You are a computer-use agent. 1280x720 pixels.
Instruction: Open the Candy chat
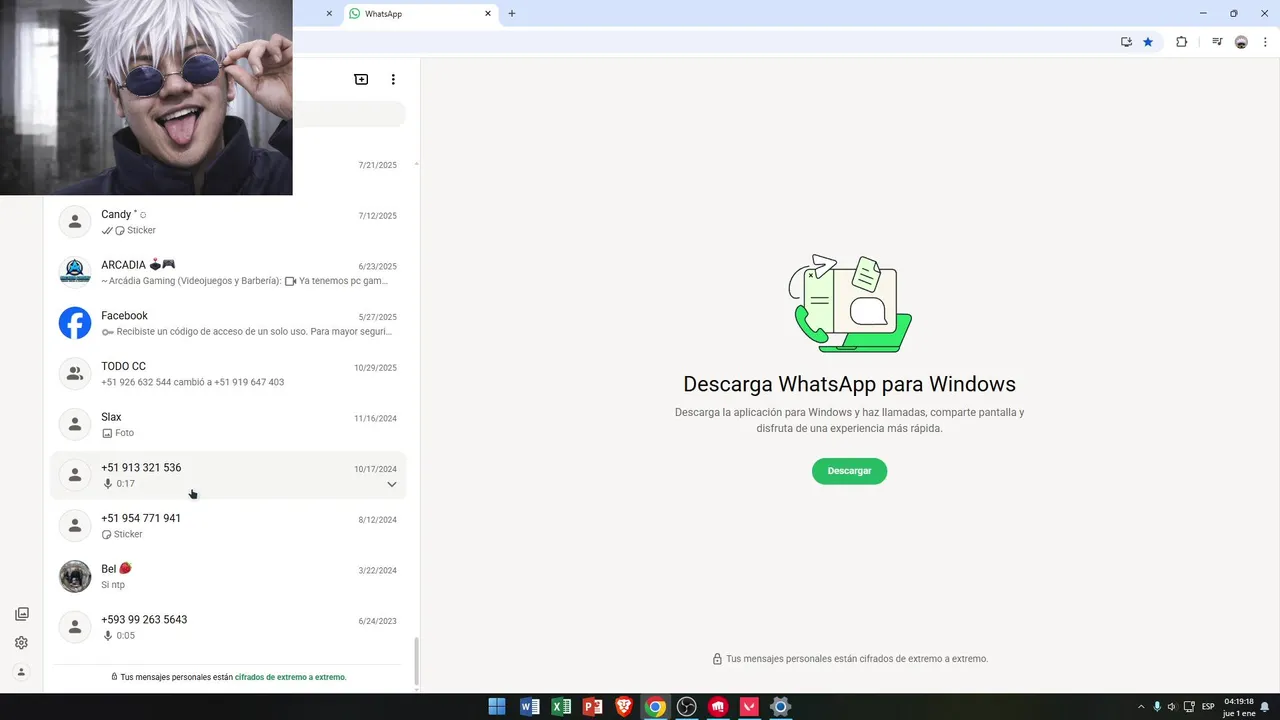[228, 222]
